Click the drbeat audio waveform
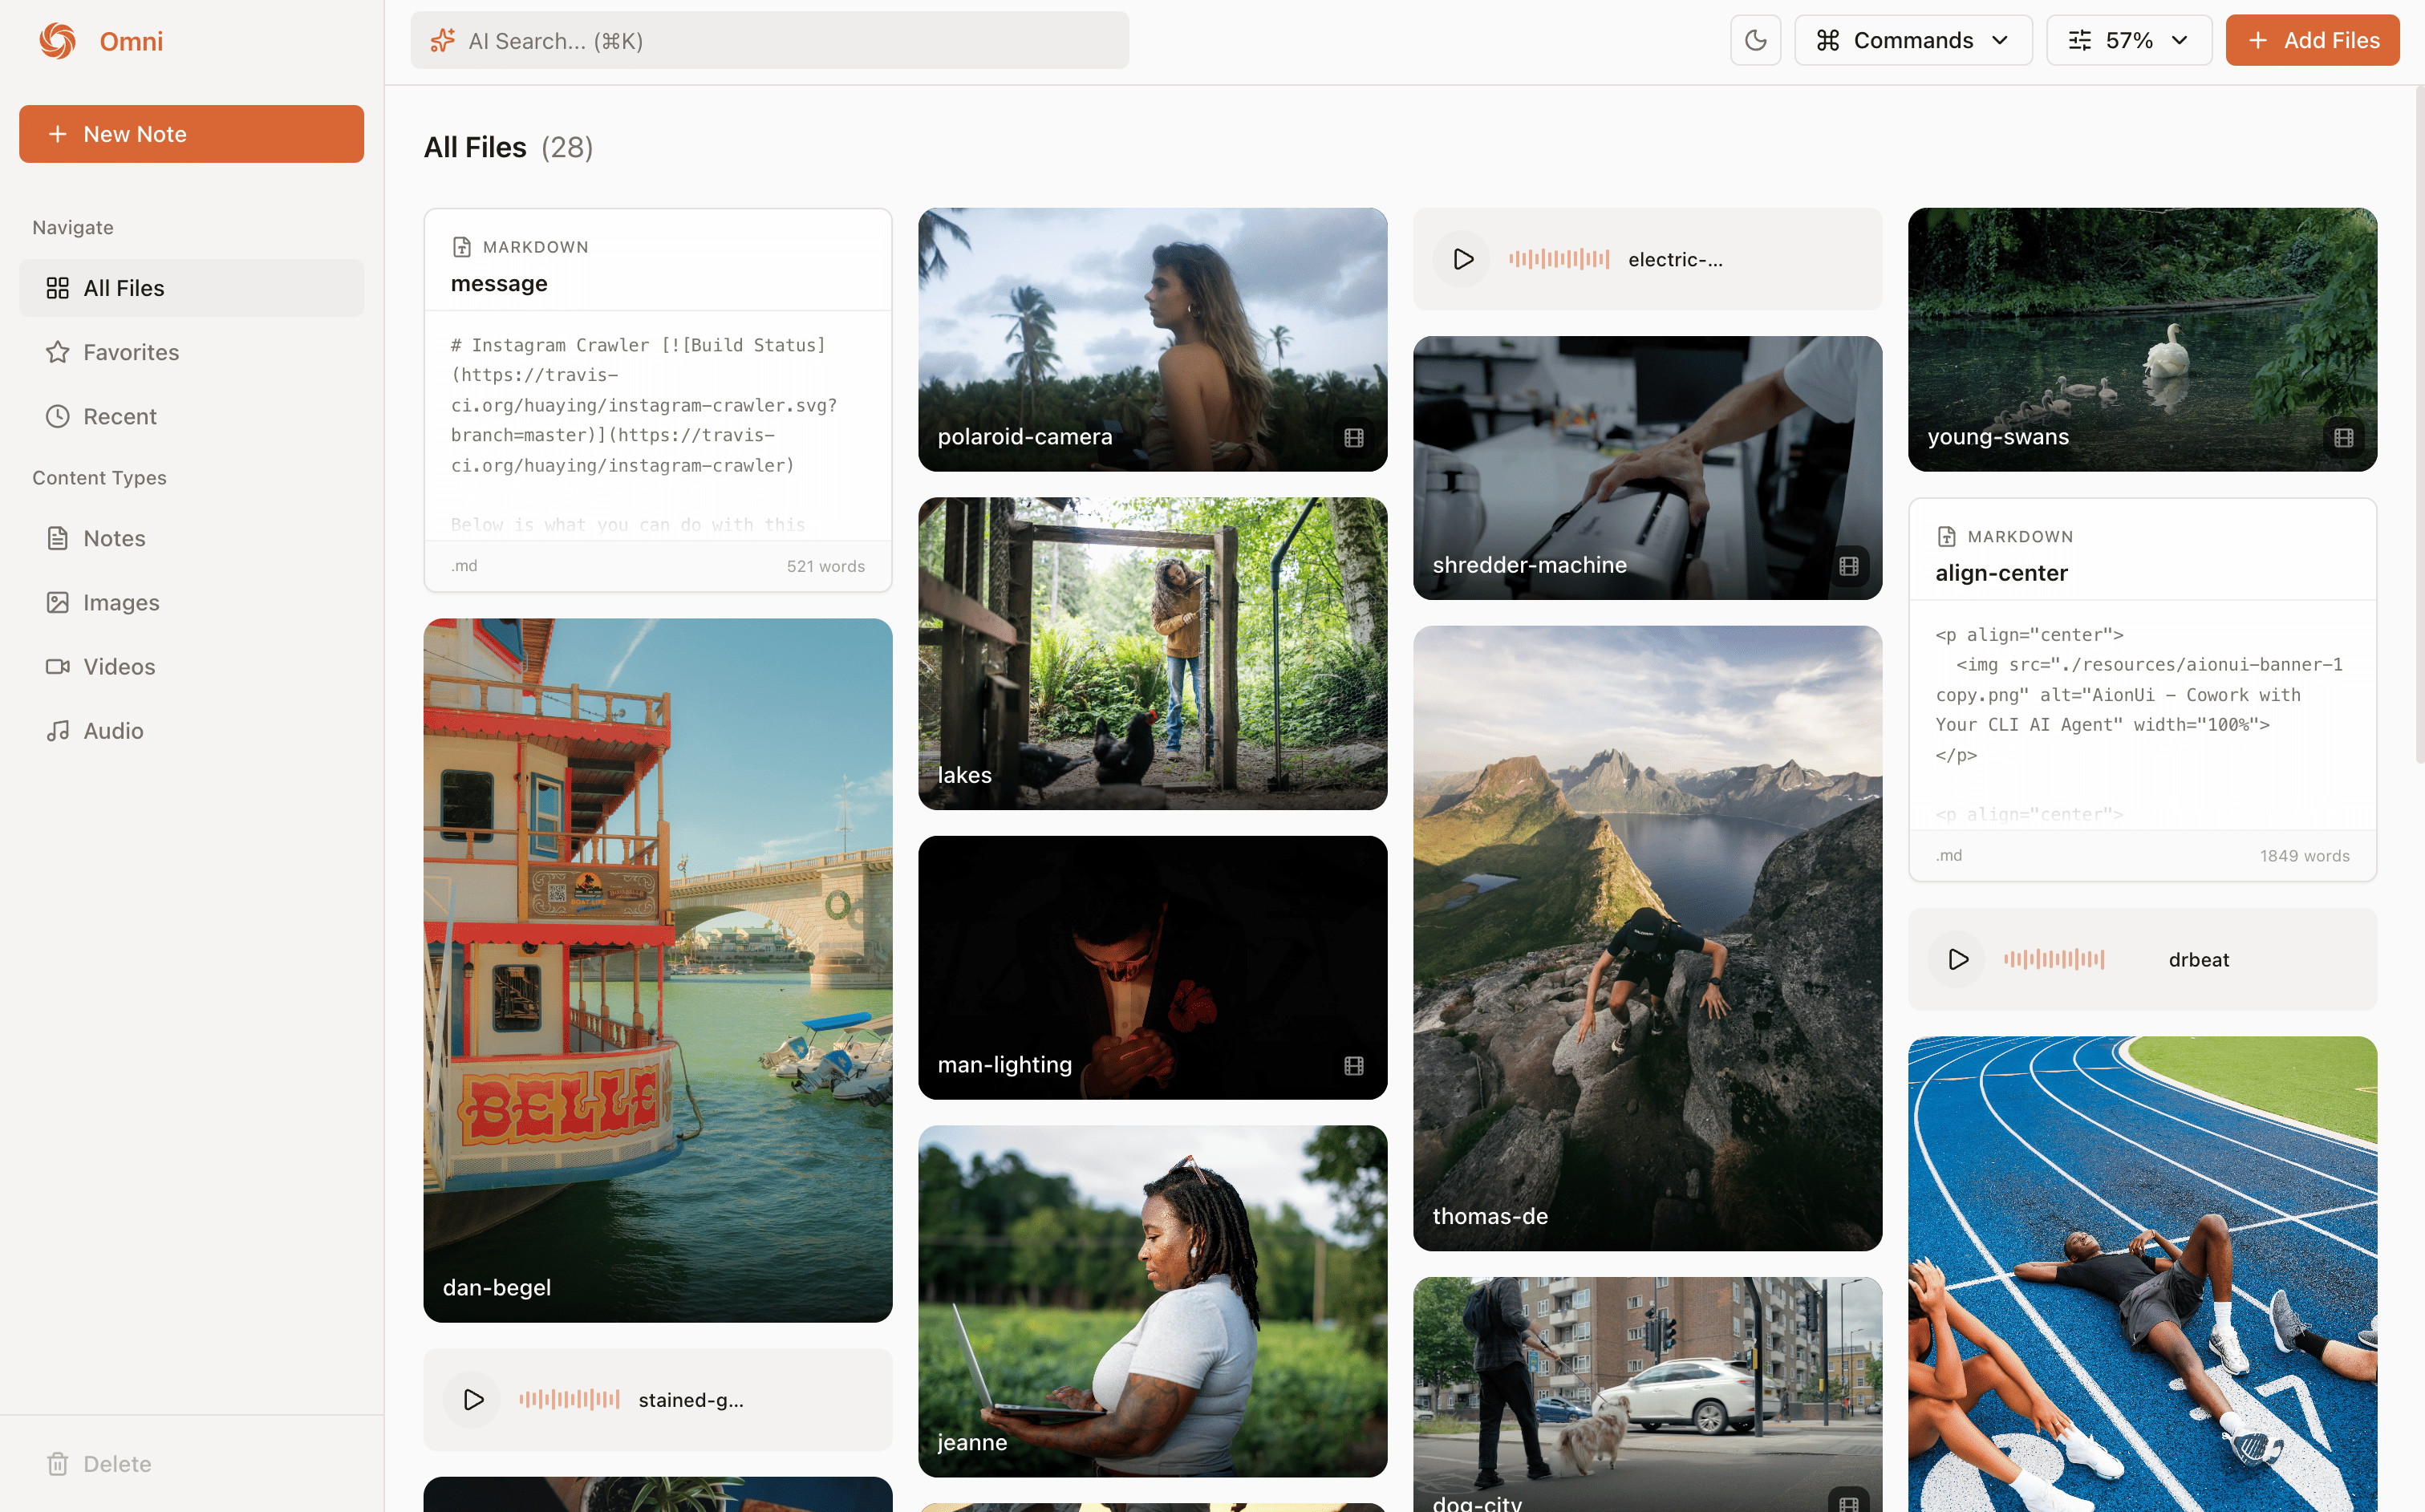 (x=2054, y=959)
